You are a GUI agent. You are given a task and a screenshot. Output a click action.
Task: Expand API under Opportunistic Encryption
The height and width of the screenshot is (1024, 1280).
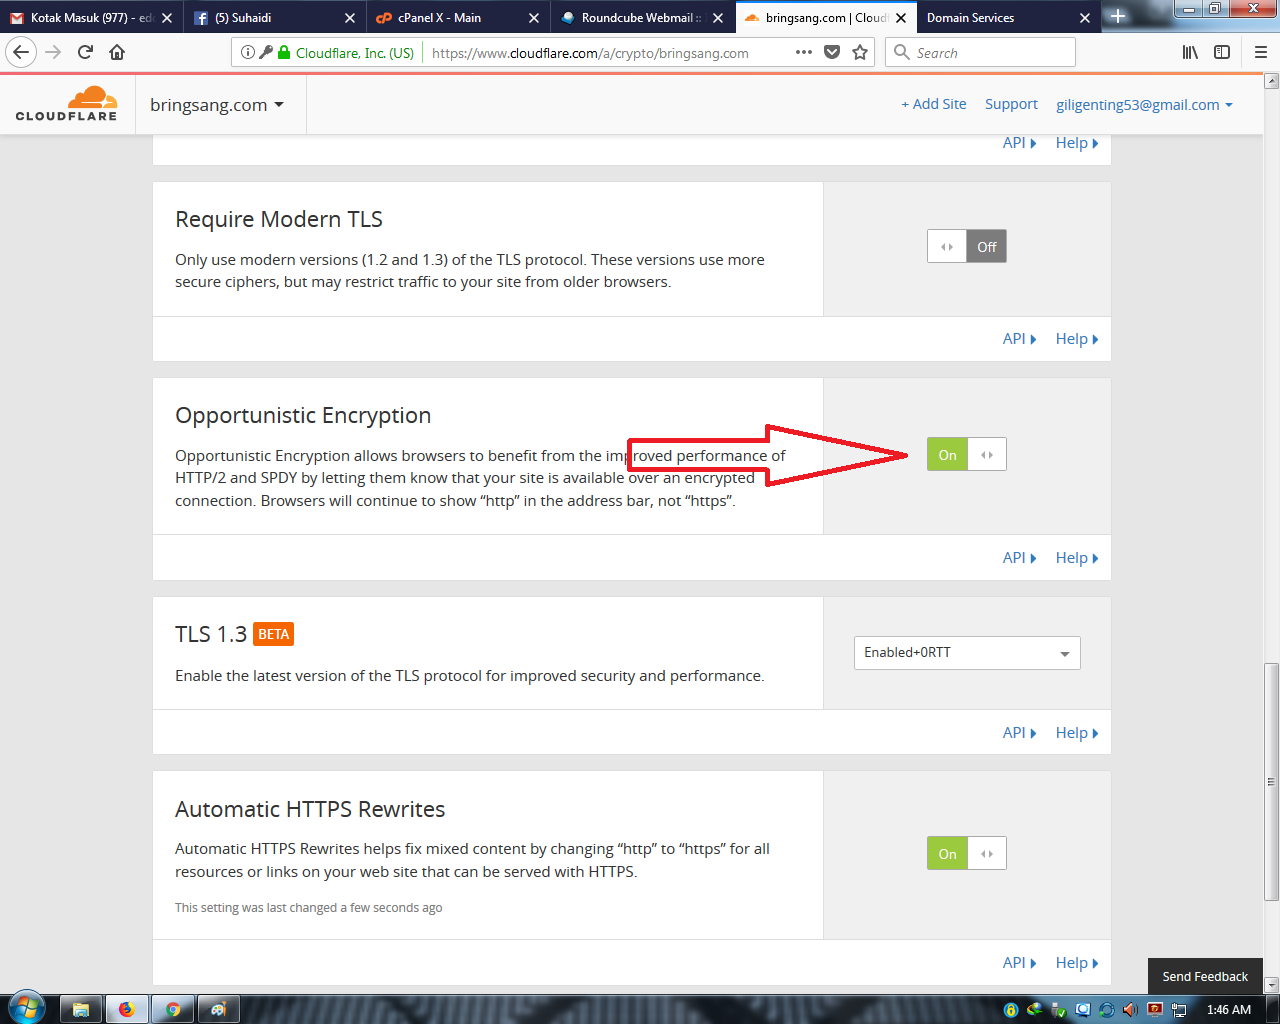coord(1019,558)
